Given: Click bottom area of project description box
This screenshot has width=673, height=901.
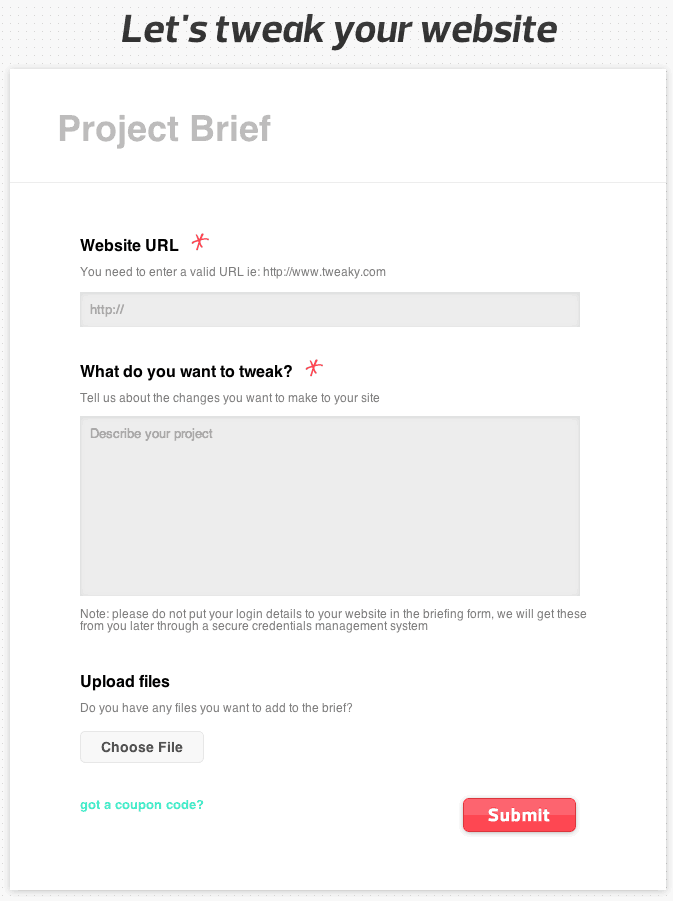Looking at the screenshot, I should pos(329,575).
